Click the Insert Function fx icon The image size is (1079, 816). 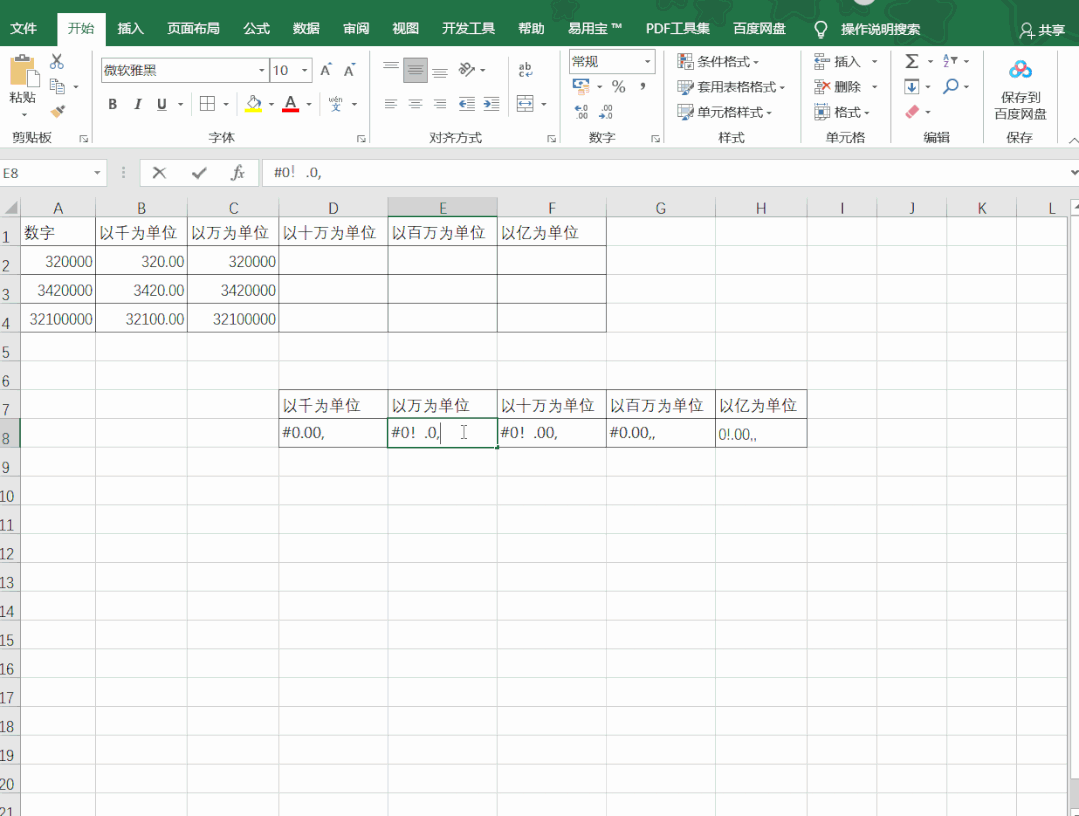click(238, 173)
